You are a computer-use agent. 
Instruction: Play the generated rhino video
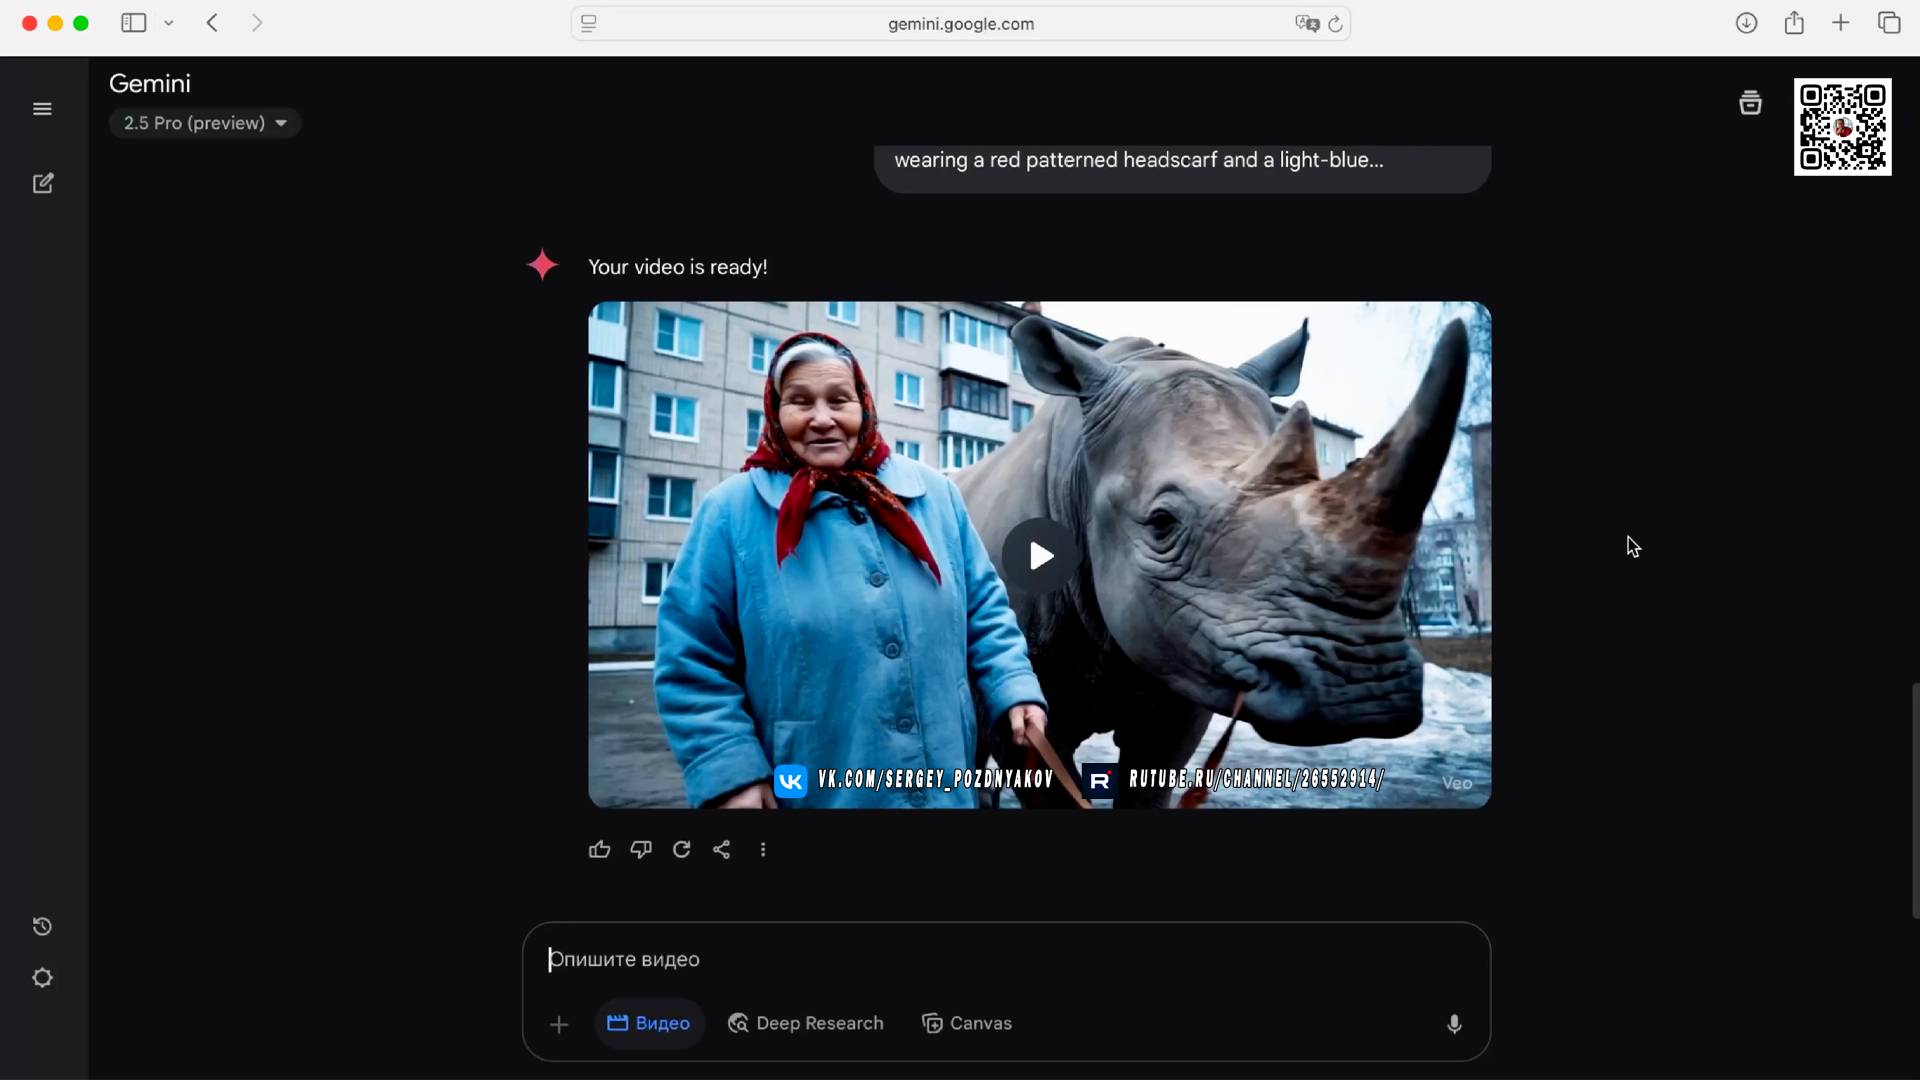(1038, 555)
